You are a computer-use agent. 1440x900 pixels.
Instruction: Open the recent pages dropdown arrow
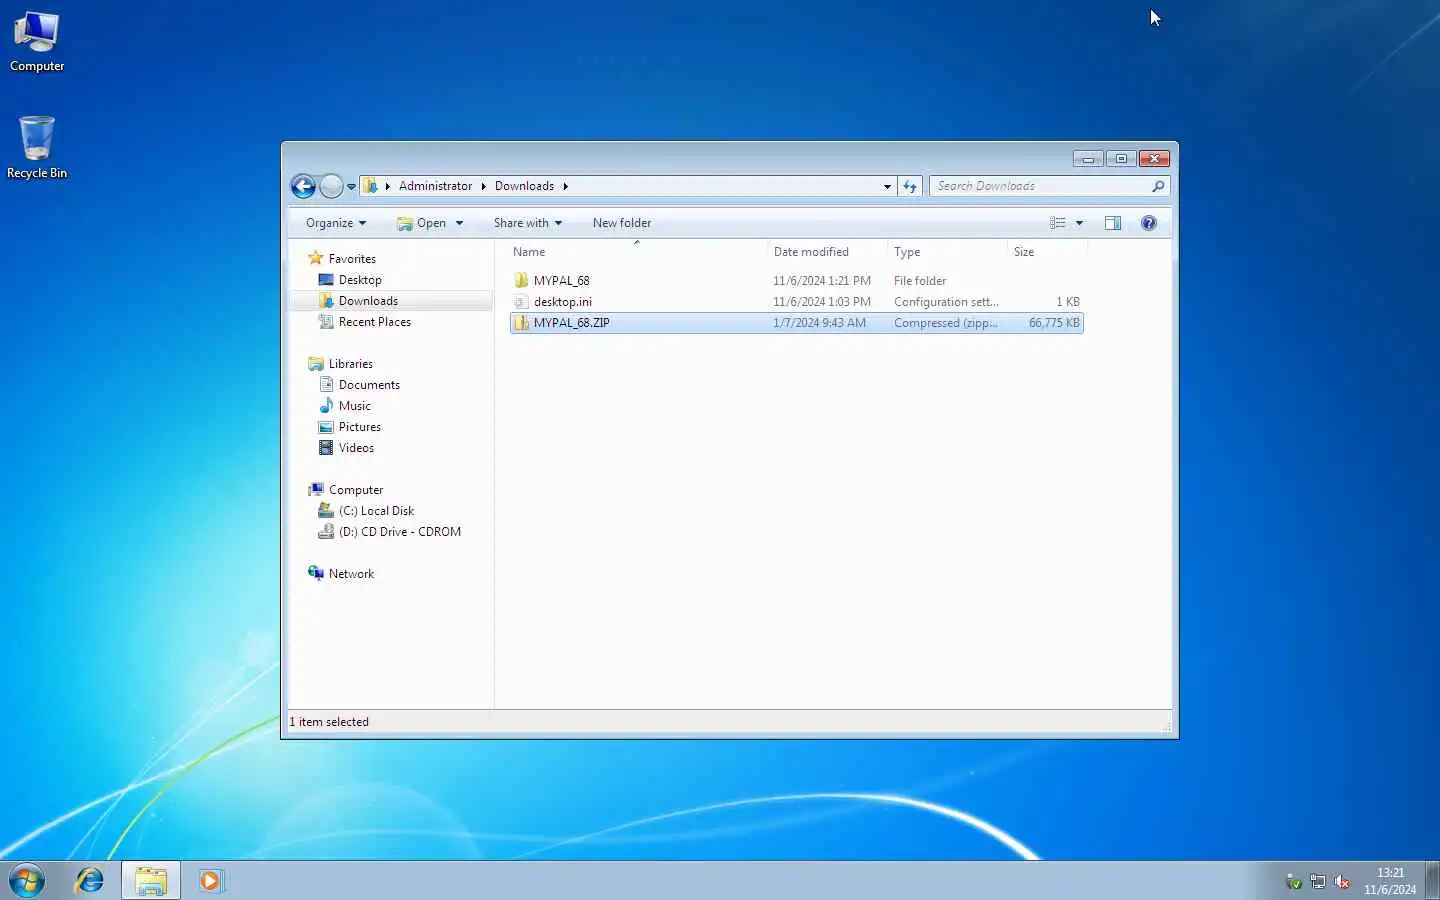point(351,187)
